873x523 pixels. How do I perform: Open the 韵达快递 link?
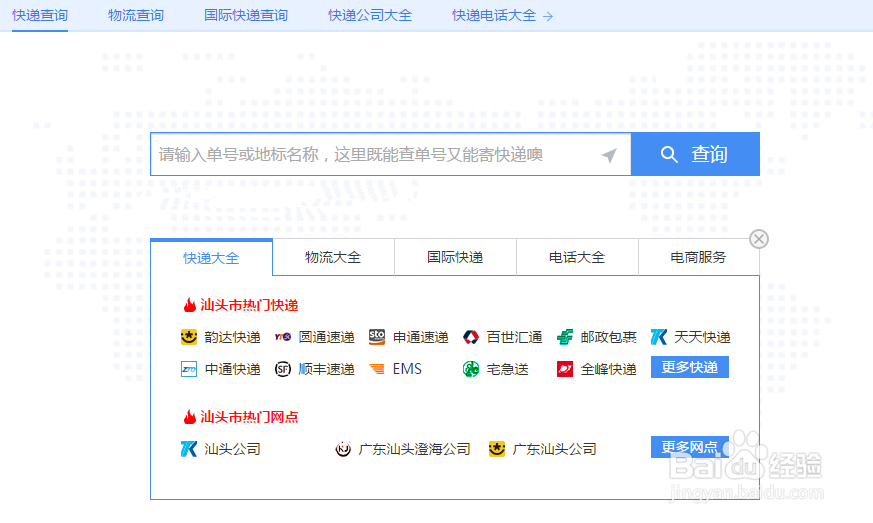click(233, 338)
